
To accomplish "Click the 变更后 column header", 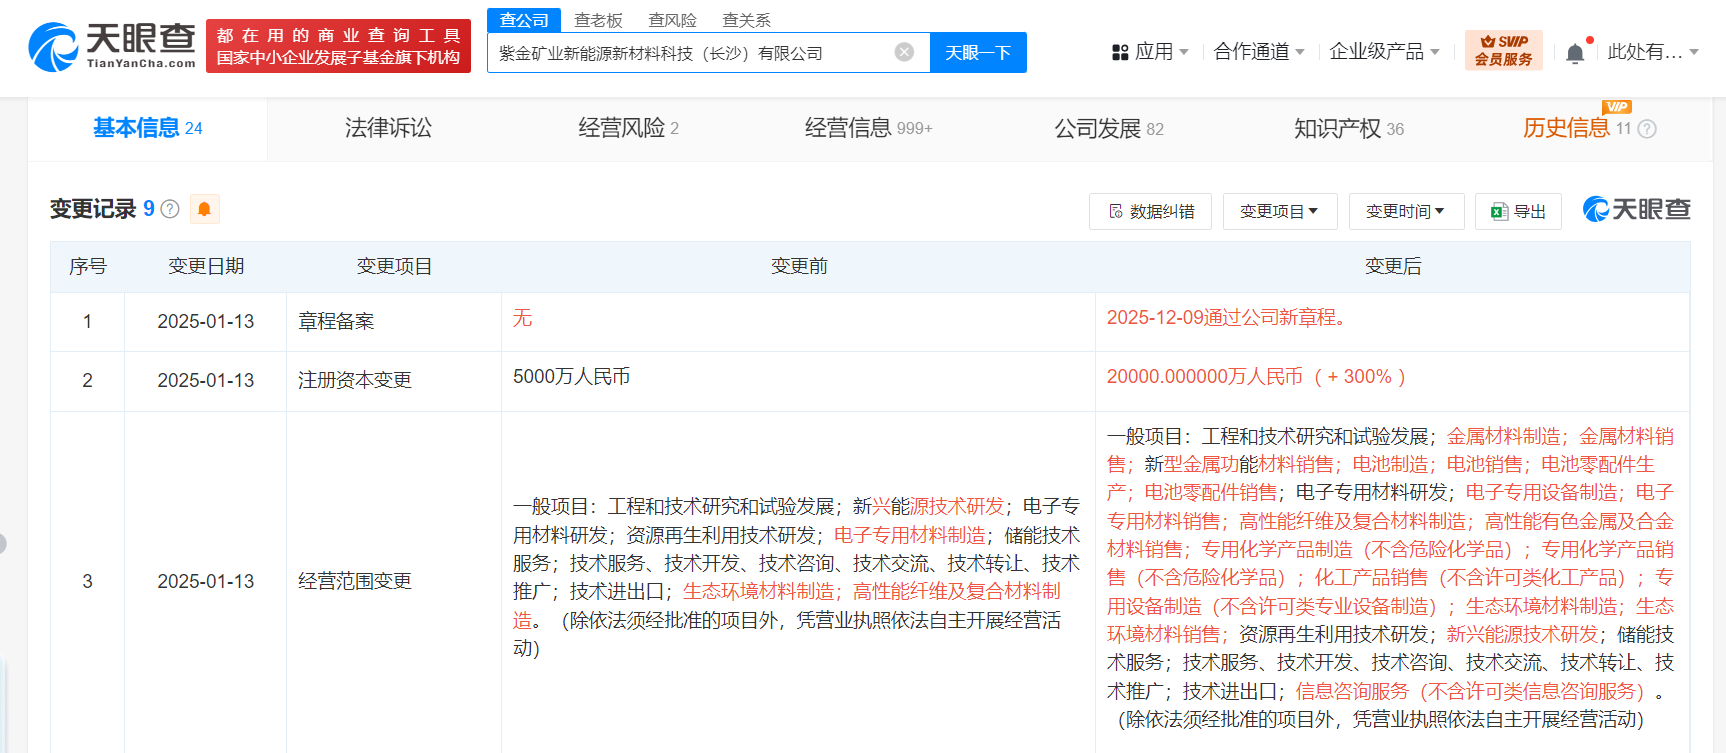I will pyautogui.click(x=1393, y=266).
